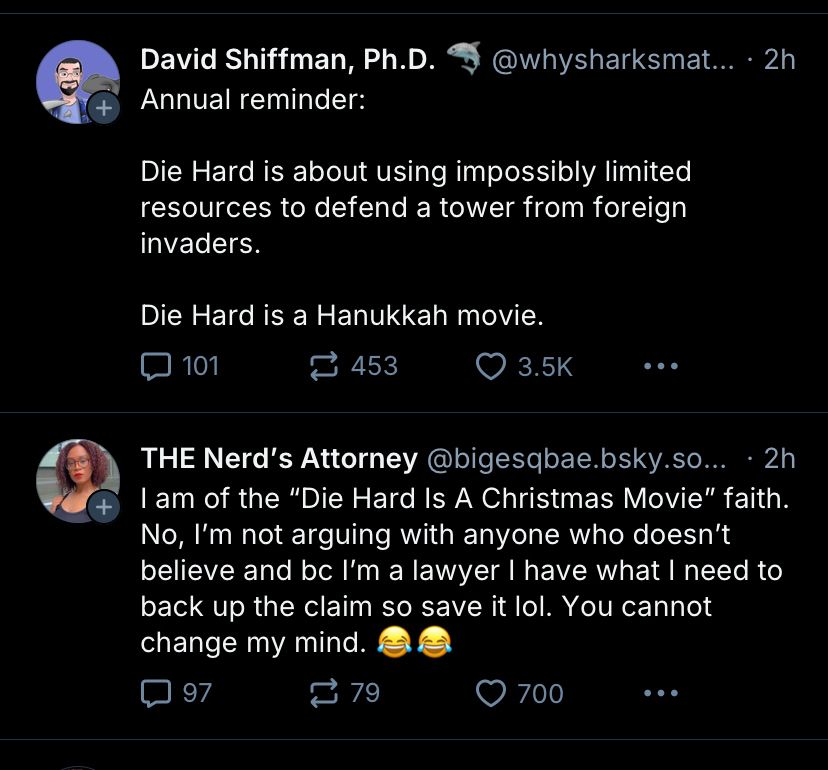Image resolution: width=828 pixels, height=770 pixels.
Task: Open THE Nerd's Attorney profile picture
Action: (78, 481)
